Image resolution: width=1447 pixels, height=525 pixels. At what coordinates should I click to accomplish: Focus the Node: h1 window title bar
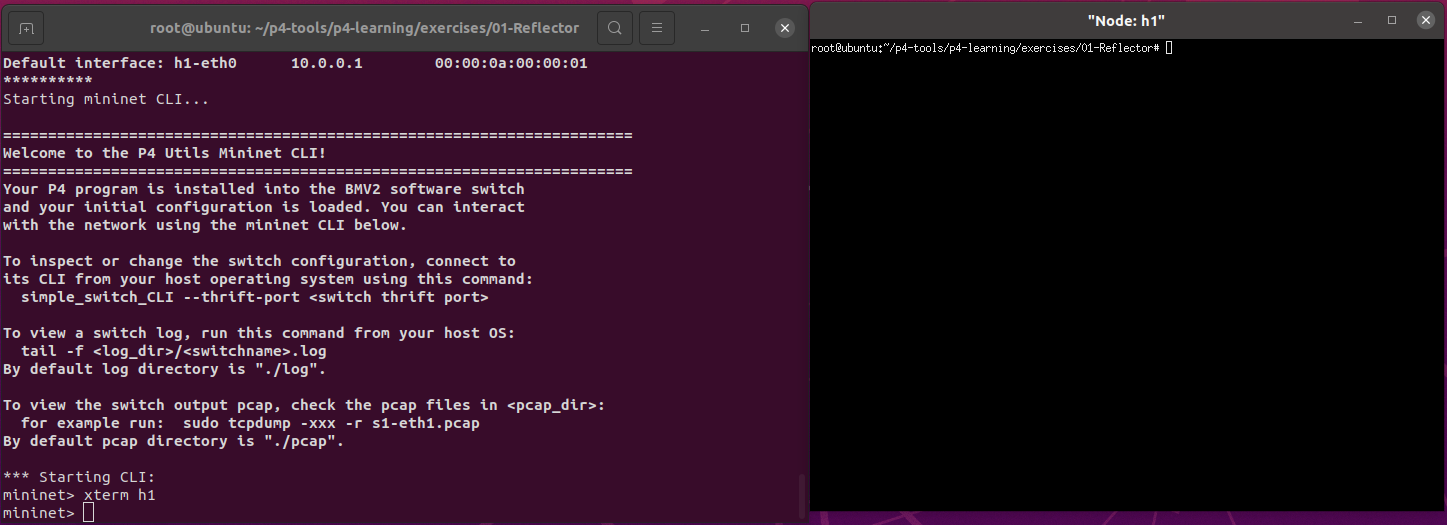point(1125,20)
